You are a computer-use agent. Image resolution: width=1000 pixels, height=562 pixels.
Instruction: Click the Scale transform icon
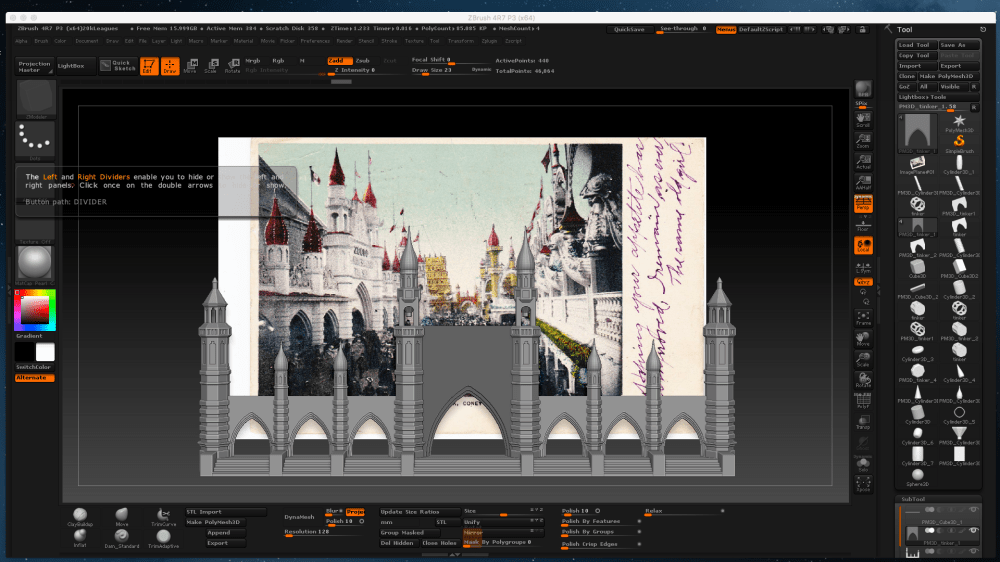[x=210, y=66]
